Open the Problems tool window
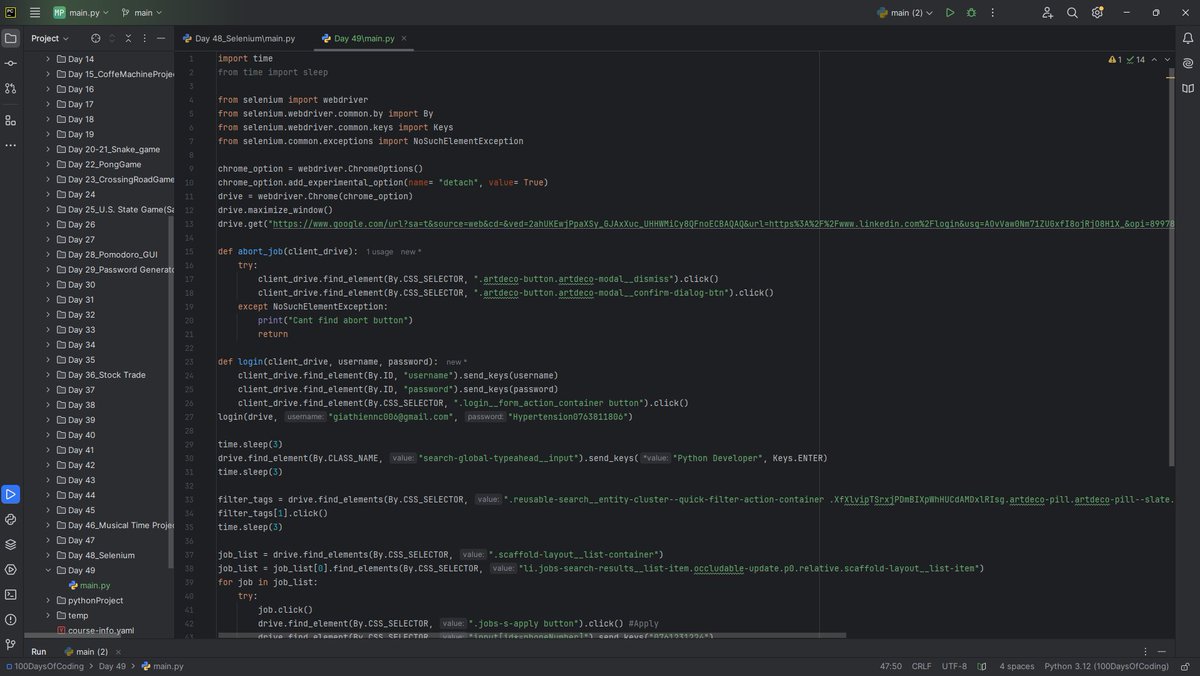This screenshot has width=1200, height=676. [x=11, y=619]
